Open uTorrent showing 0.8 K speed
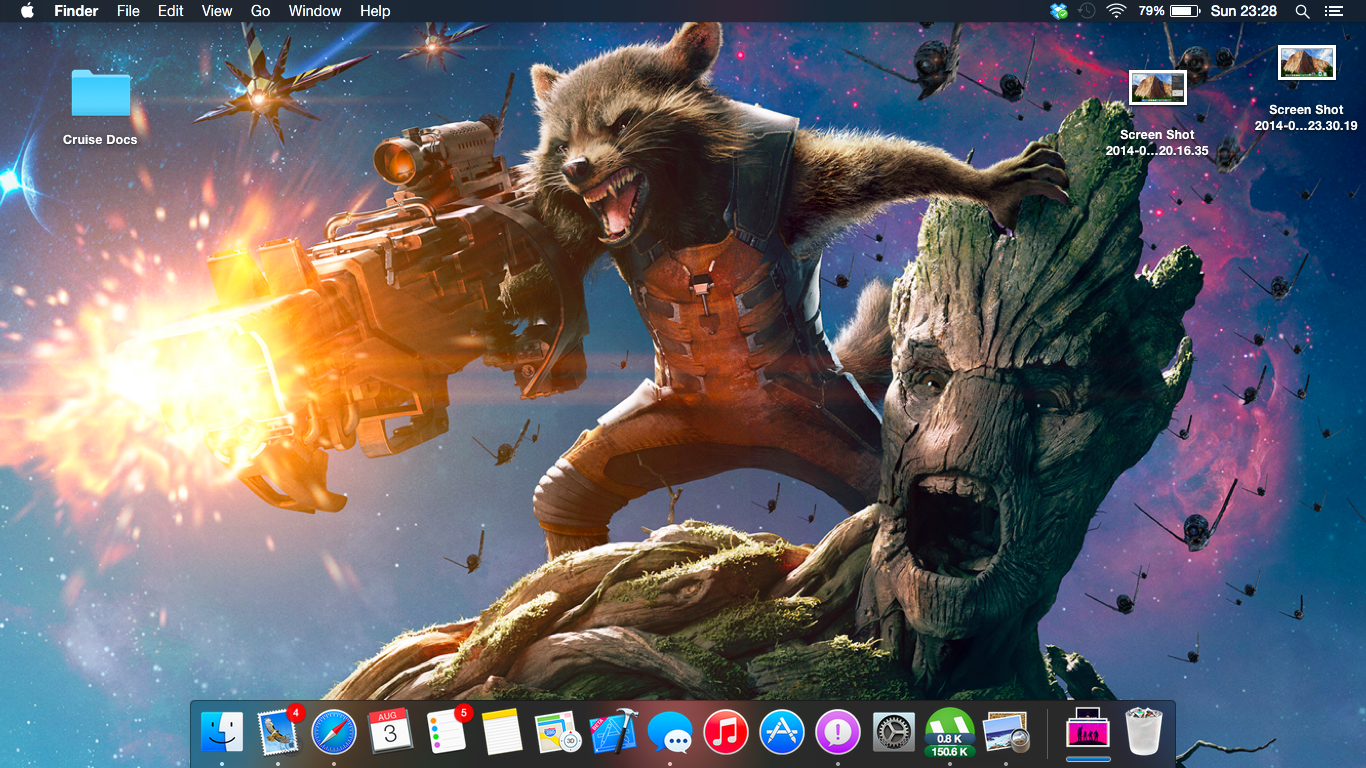The height and width of the screenshot is (768, 1366). (x=950, y=733)
